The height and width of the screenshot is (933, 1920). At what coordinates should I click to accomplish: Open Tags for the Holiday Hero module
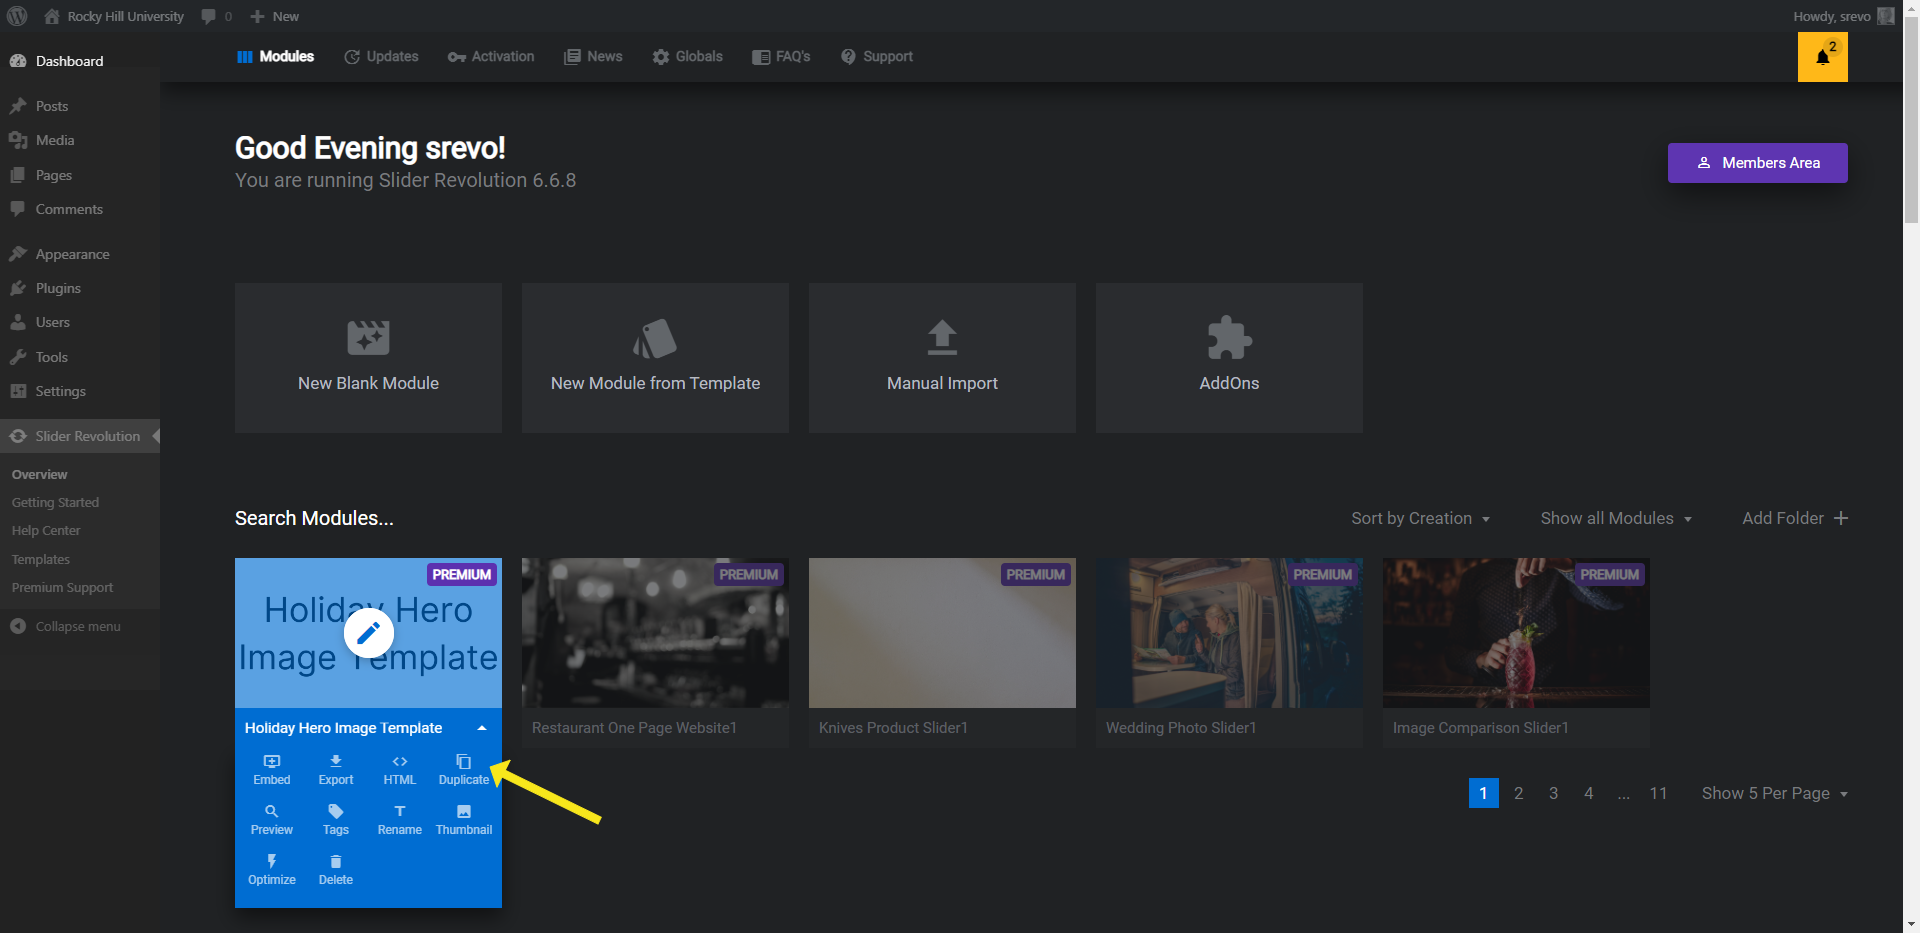click(x=335, y=820)
